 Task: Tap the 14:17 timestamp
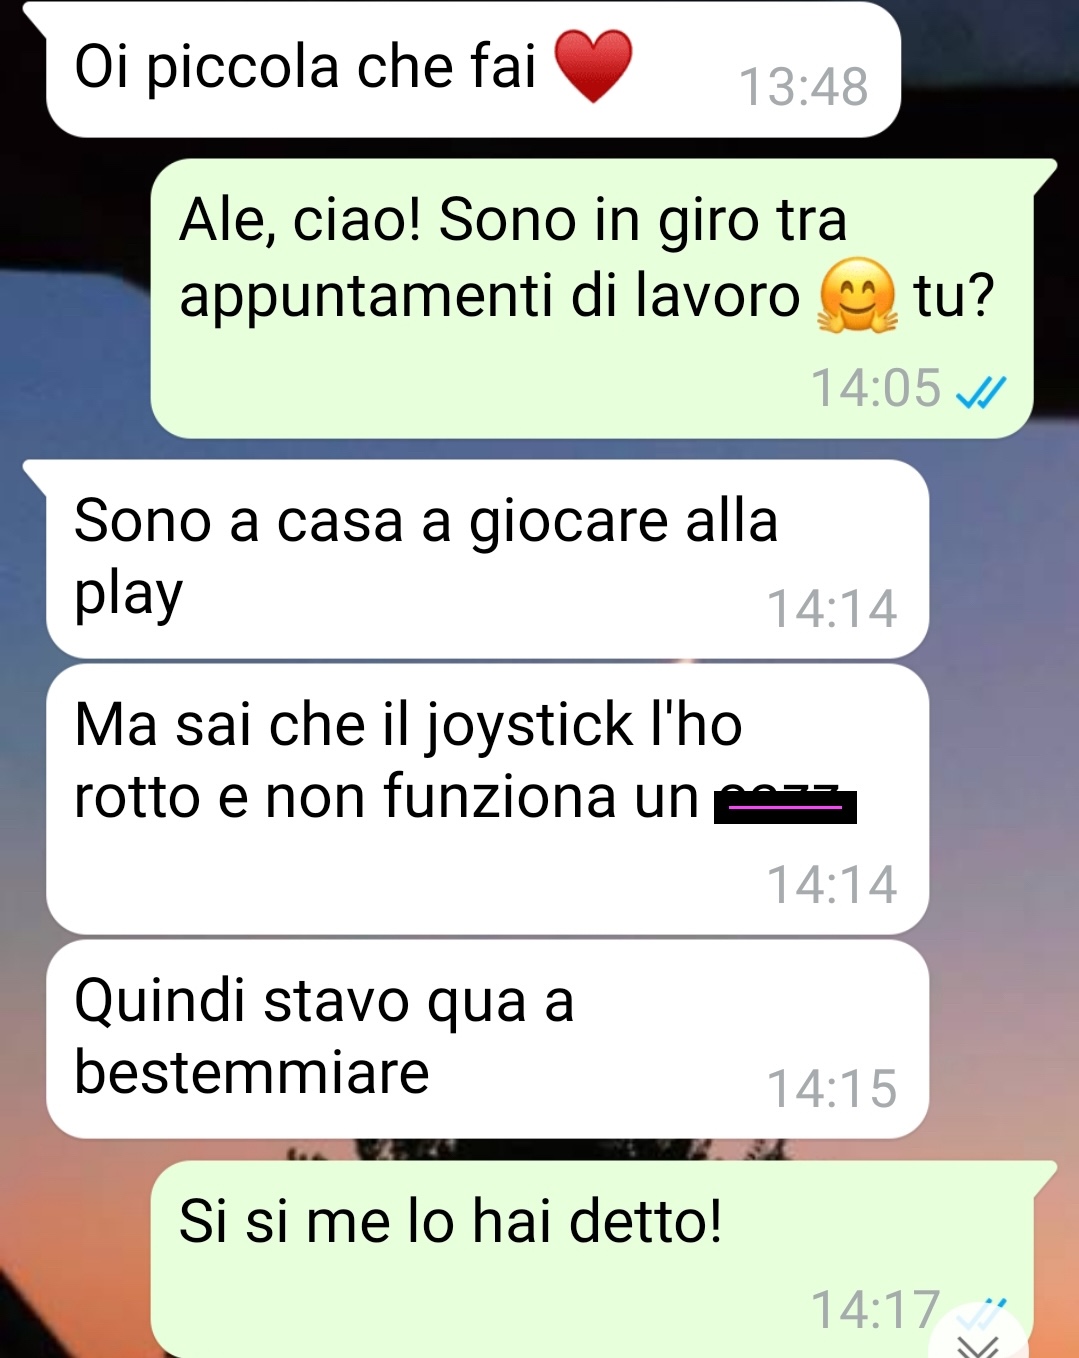click(875, 1309)
